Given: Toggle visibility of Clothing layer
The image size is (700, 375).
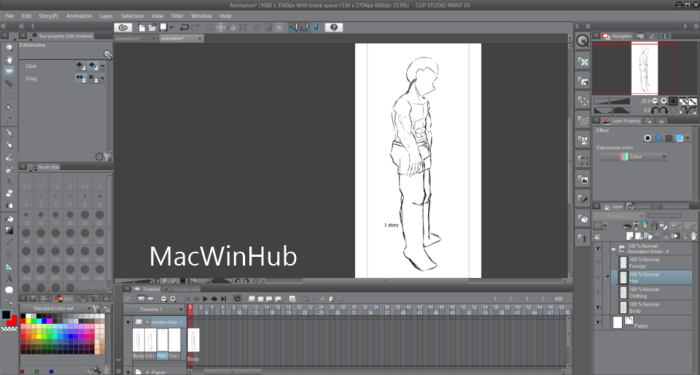Looking at the screenshot, I should 598,292.
